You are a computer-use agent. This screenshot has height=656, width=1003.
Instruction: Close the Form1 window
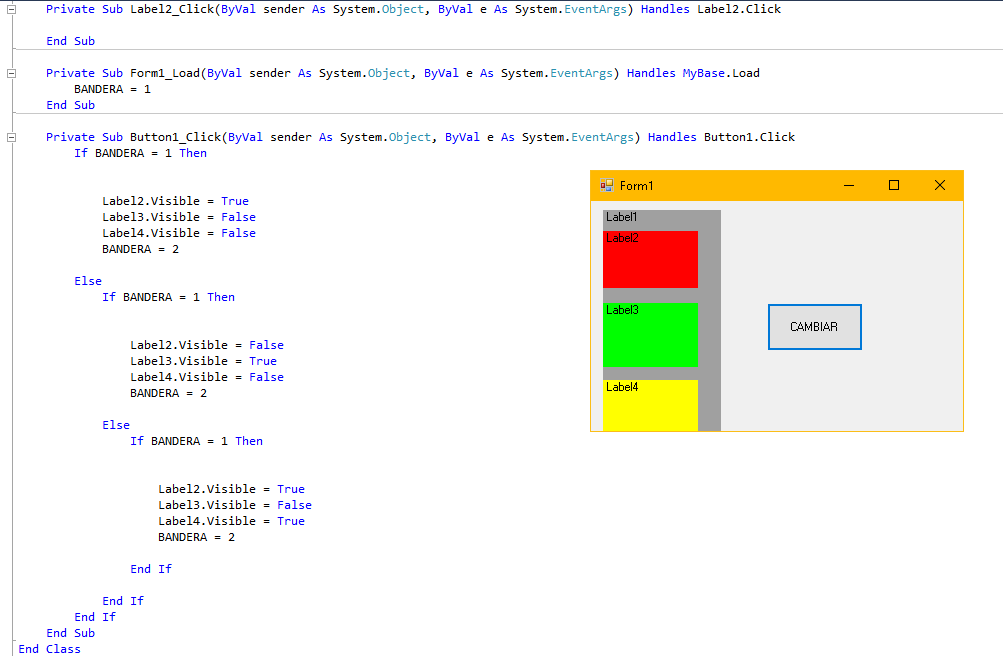click(x=939, y=185)
